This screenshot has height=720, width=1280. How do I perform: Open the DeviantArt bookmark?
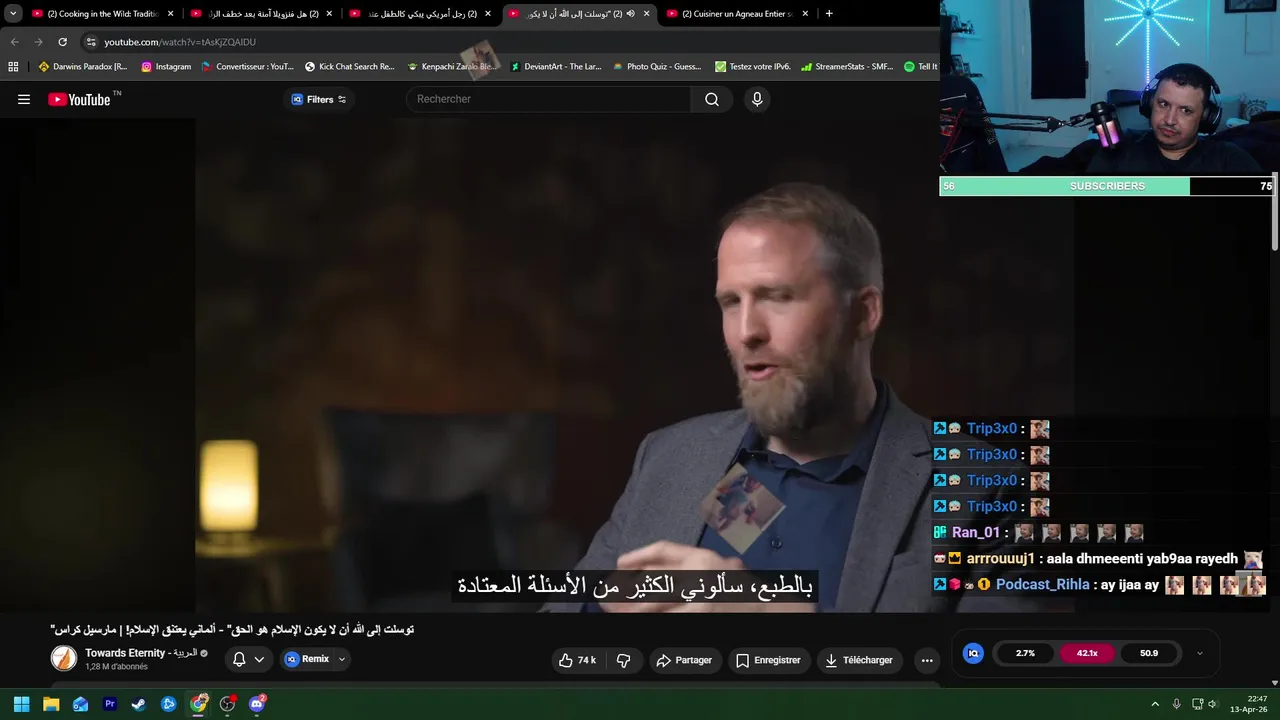click(x=556, y=67)
